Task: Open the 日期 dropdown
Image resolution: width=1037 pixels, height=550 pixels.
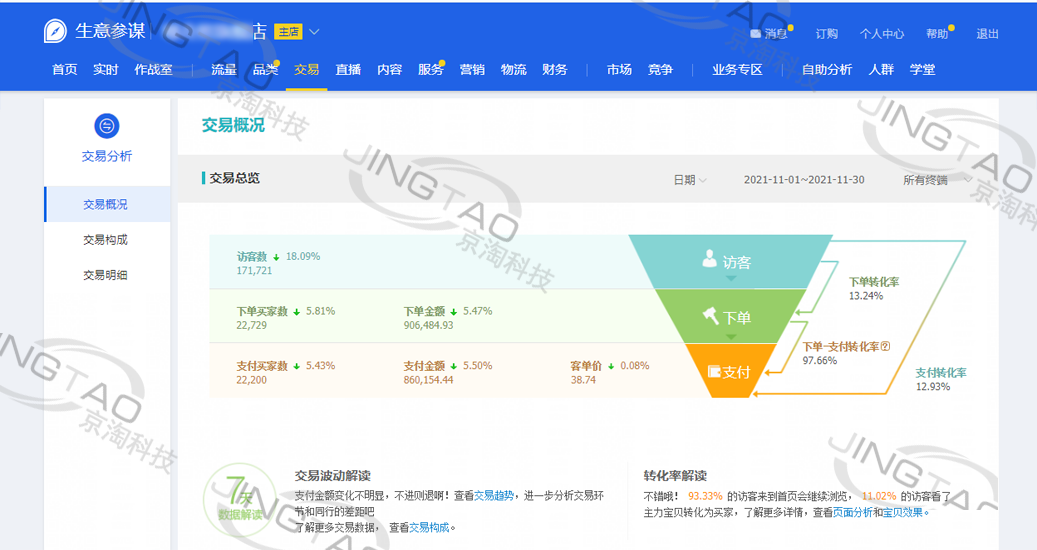Action: pyautogui.click(x=689, y=180)
